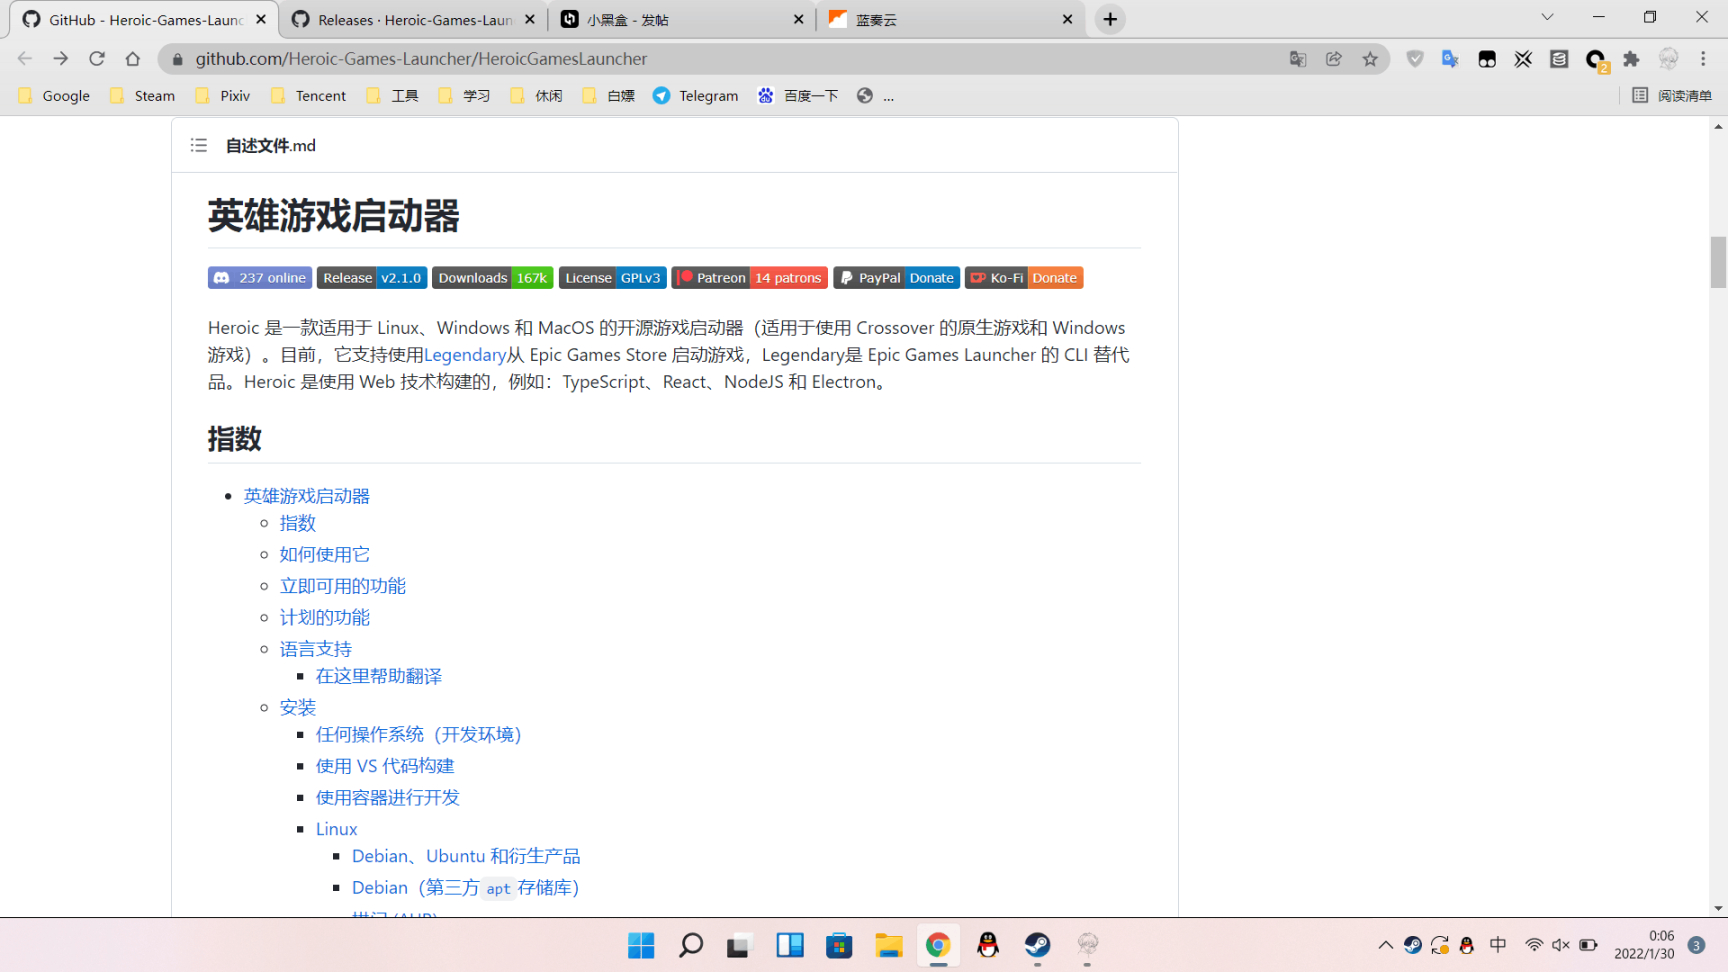The image size is (1728, 972).
Task: Open File Explorer from taskbar
Action: [x=888, y=945]
